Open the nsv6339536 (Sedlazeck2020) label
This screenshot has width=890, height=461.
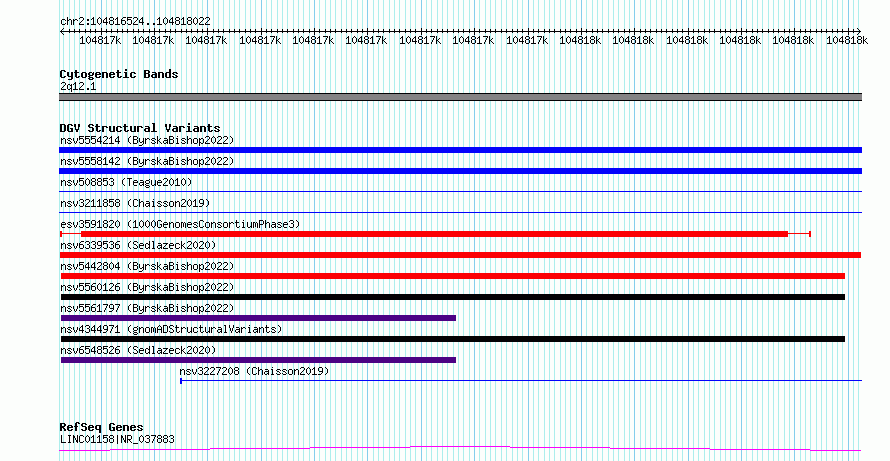138,245
